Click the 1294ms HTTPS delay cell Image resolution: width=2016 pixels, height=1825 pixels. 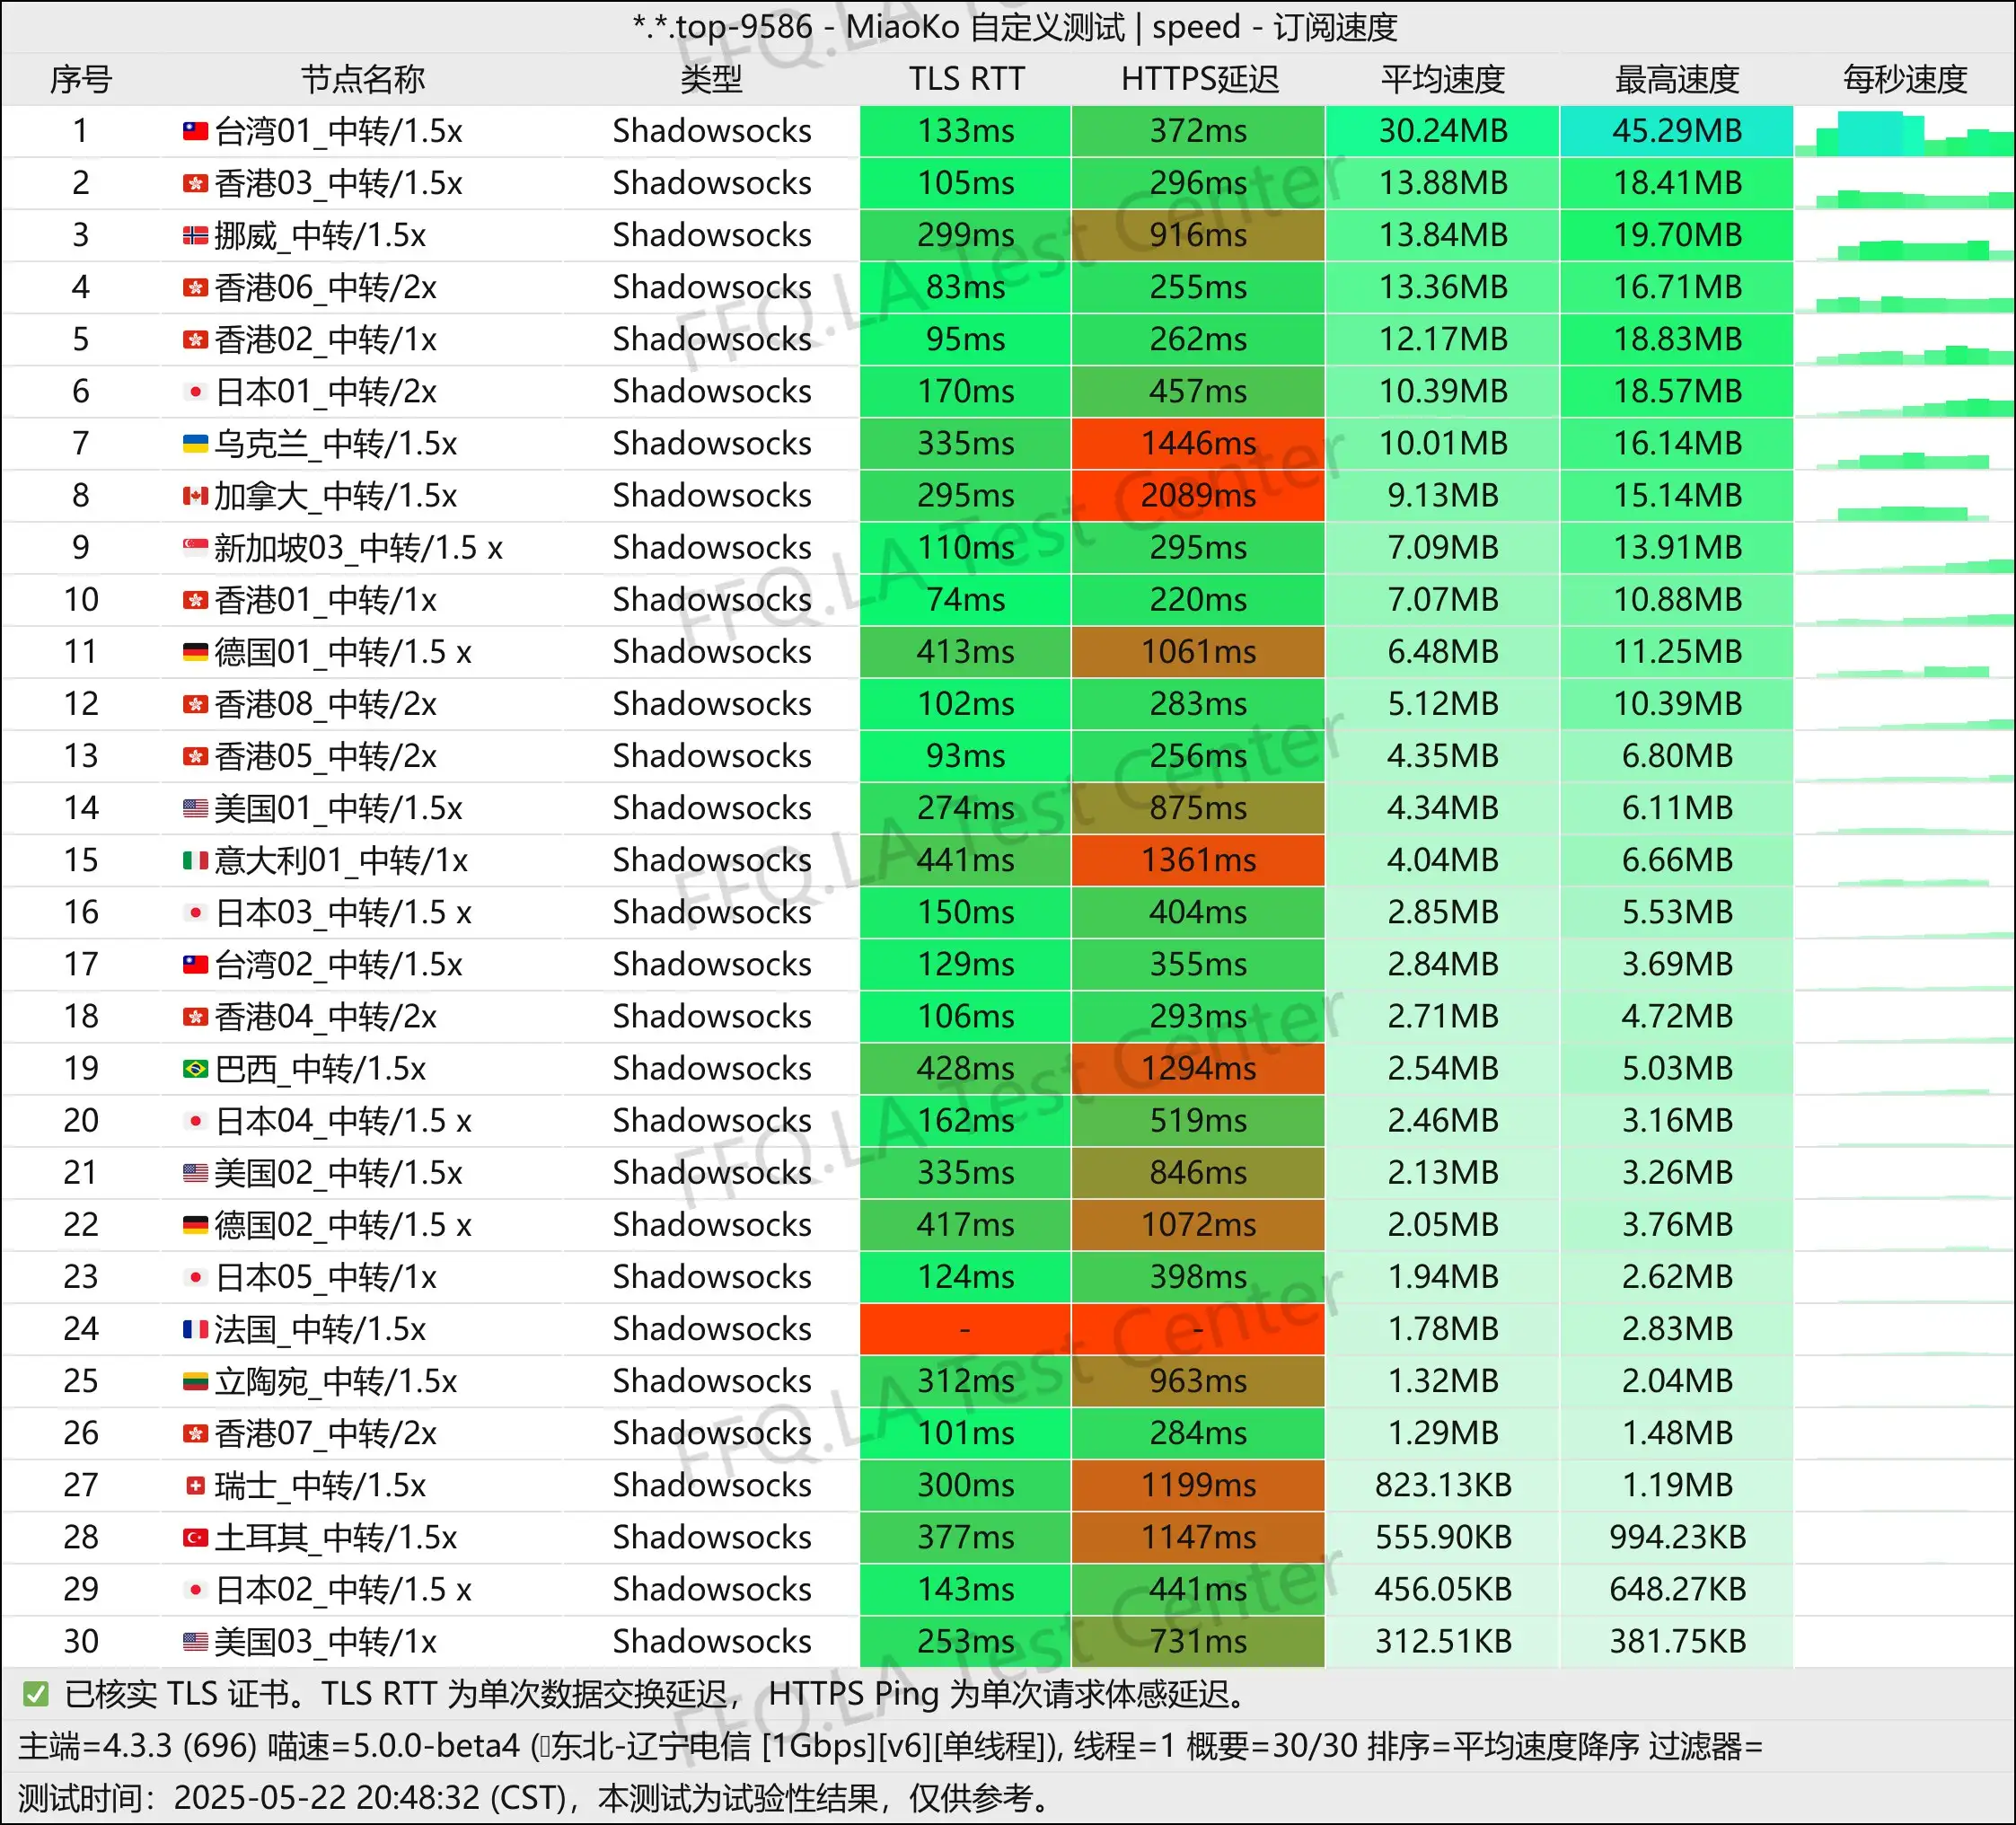[1198, 1068]
